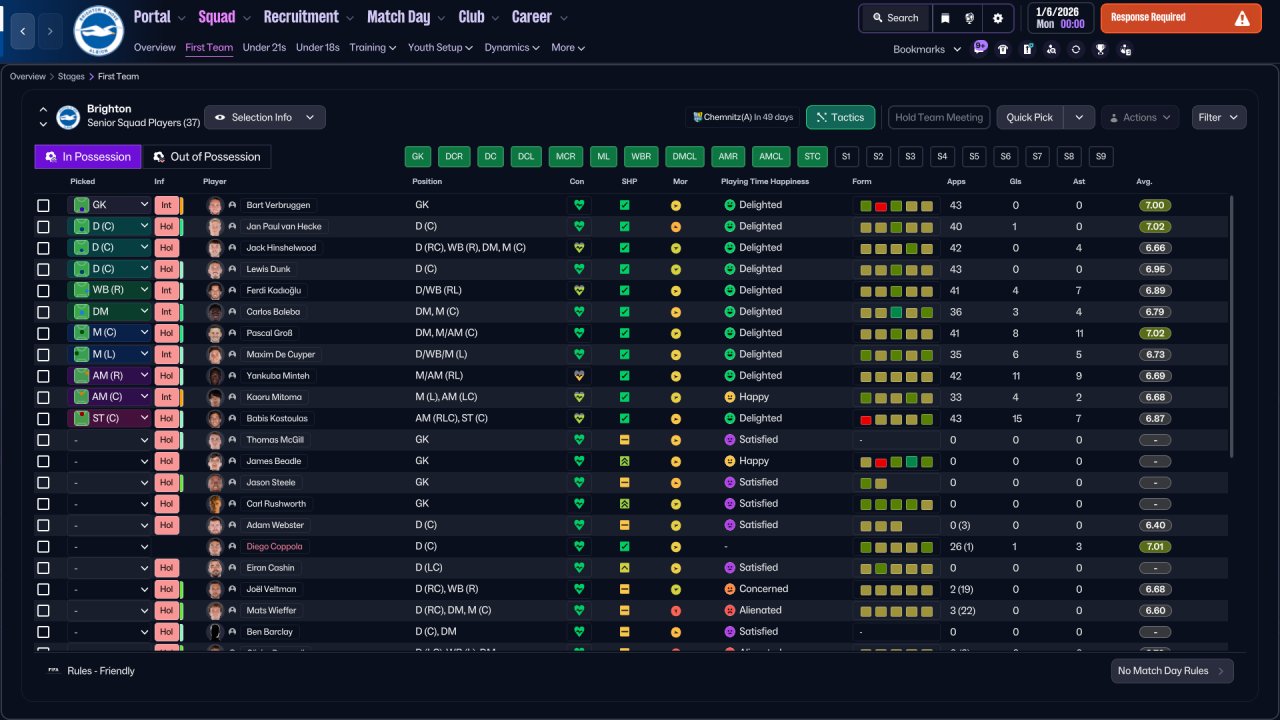
Task: Open the settings gear icon
Action: click(x=997, y=18)
